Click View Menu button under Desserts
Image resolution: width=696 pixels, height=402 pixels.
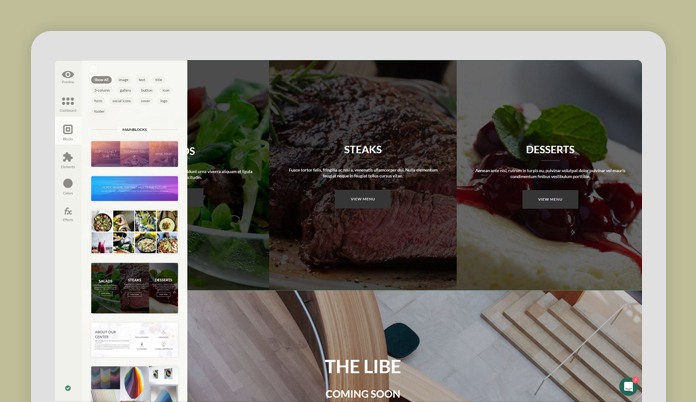tap(550, 199)
